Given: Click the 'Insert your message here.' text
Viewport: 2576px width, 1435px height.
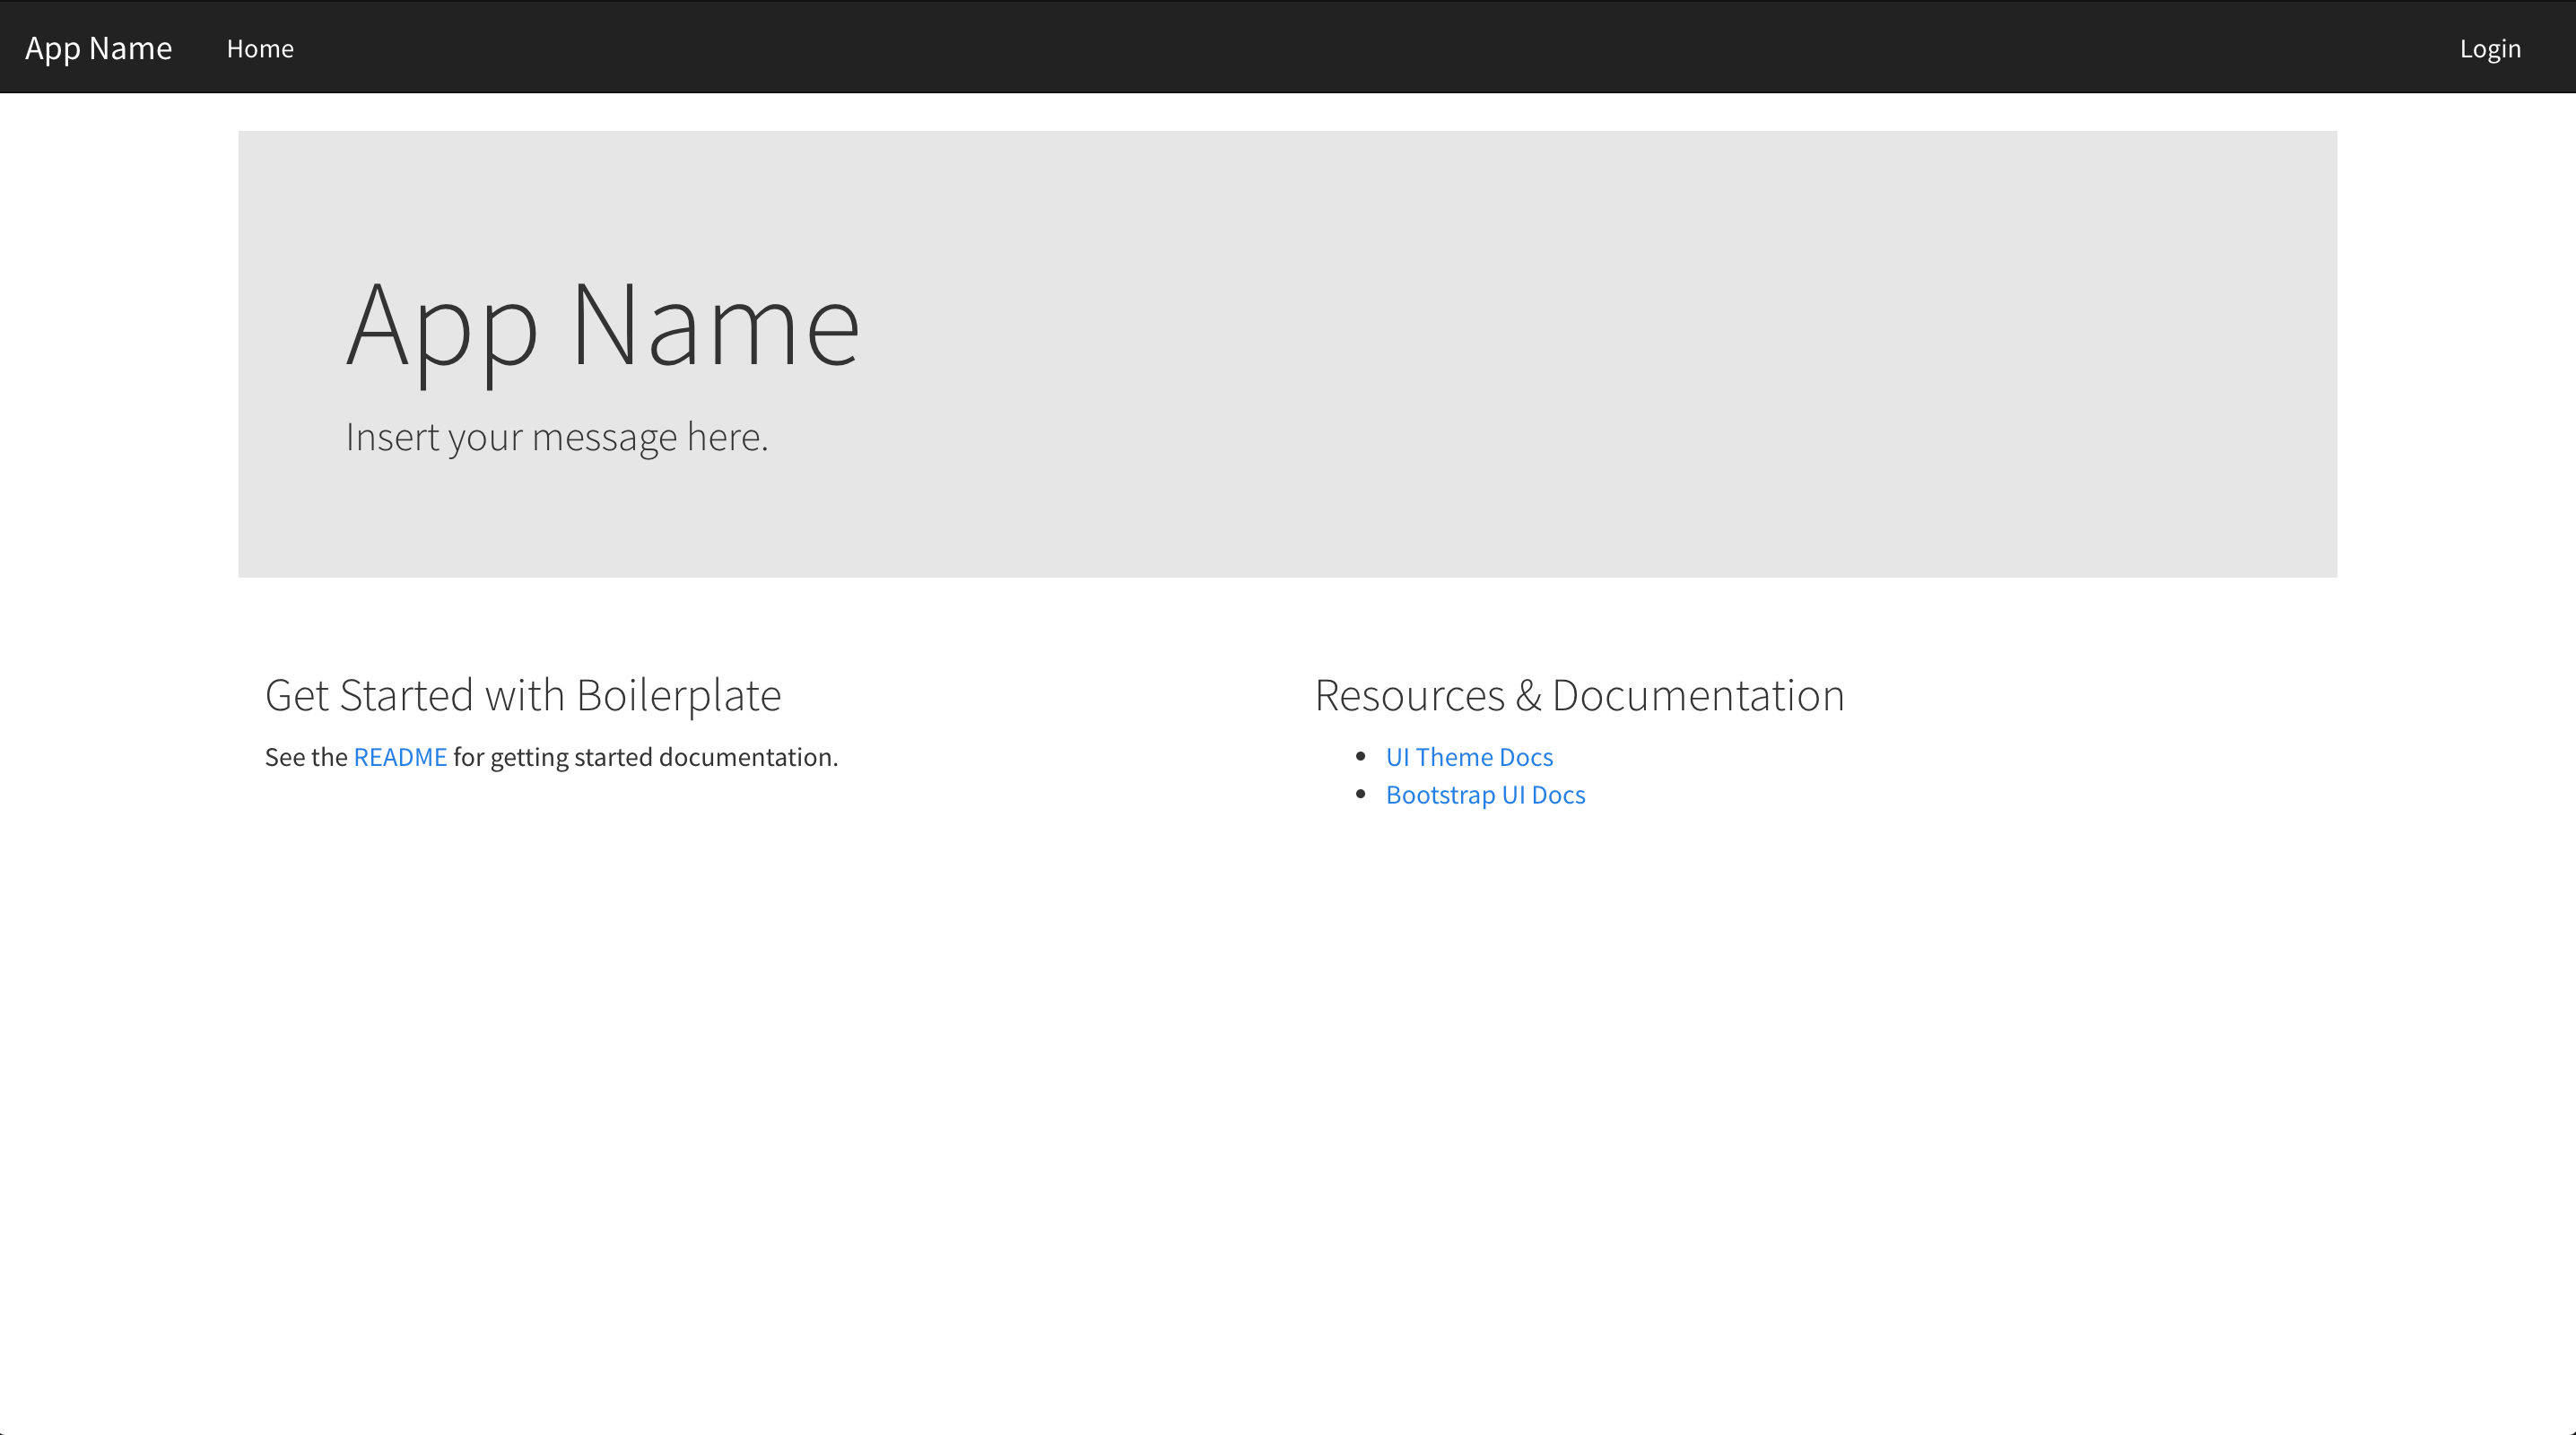Looking at the screenshot, I should tap(556, 437).
